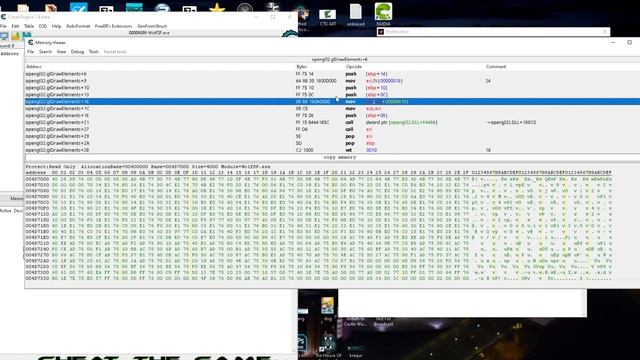
Task: Open the unbraced file desktop icon
Action: [356, 16]
